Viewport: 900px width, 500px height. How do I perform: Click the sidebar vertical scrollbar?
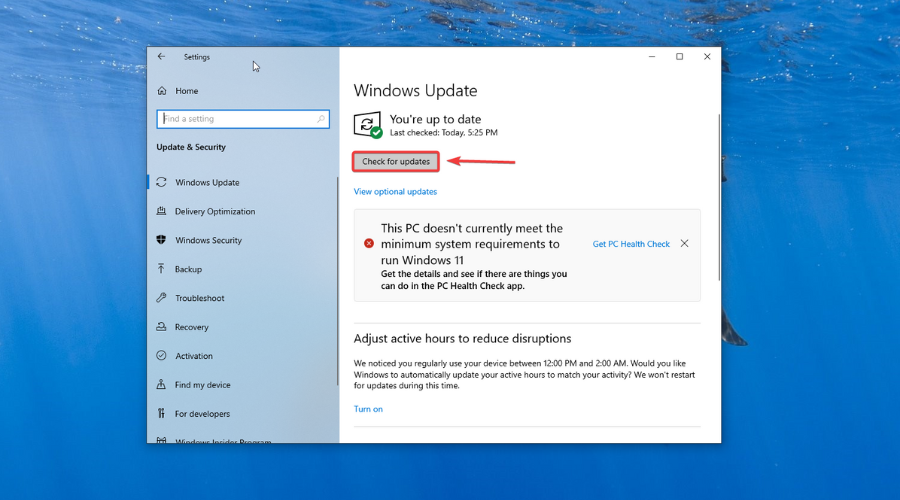click(x=338, y=281)
